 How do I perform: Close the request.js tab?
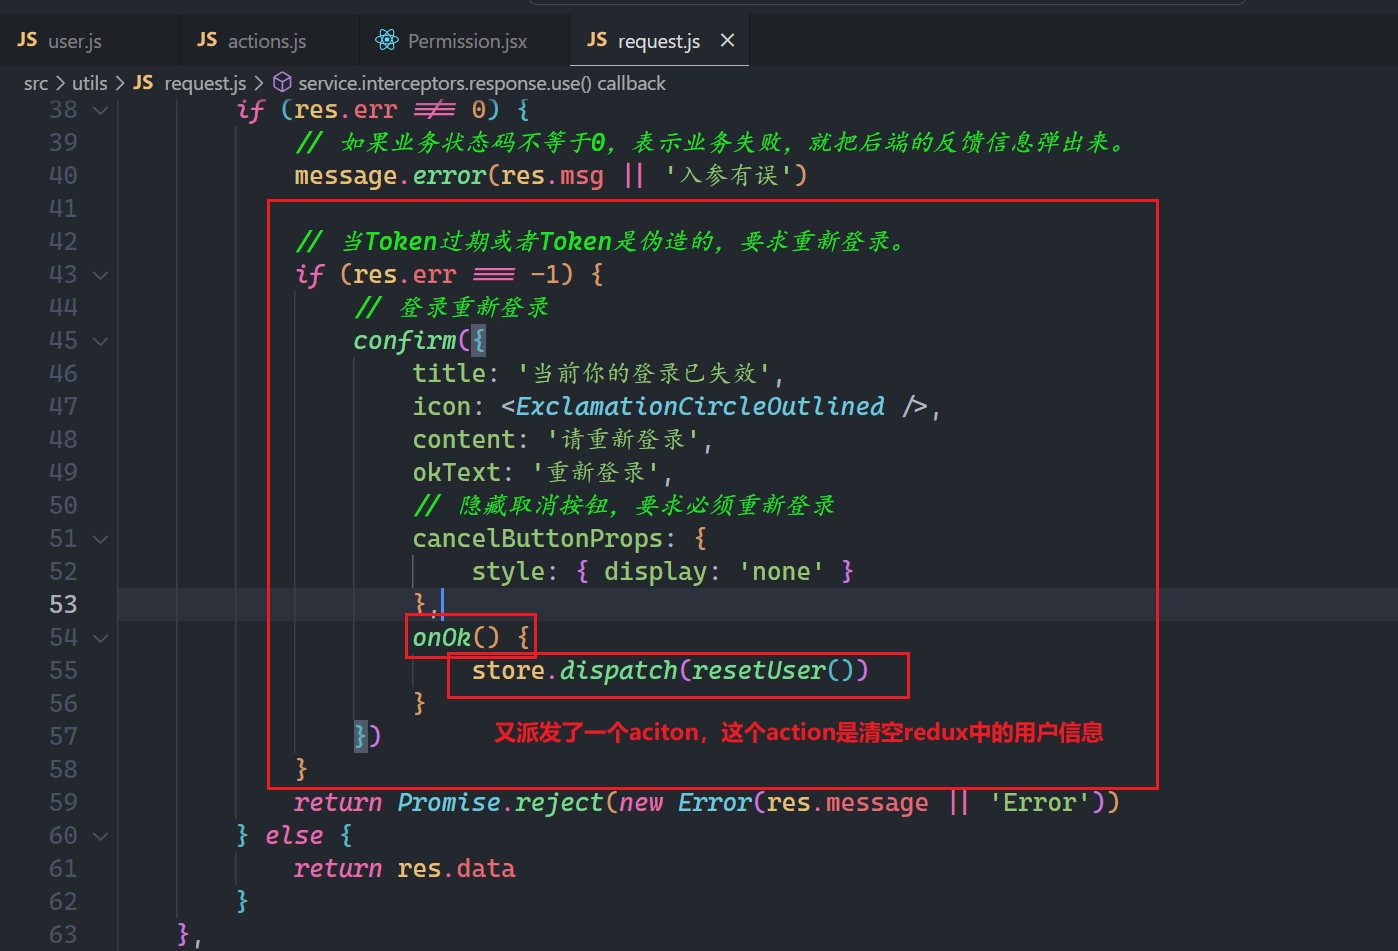(x=727, y=40)
